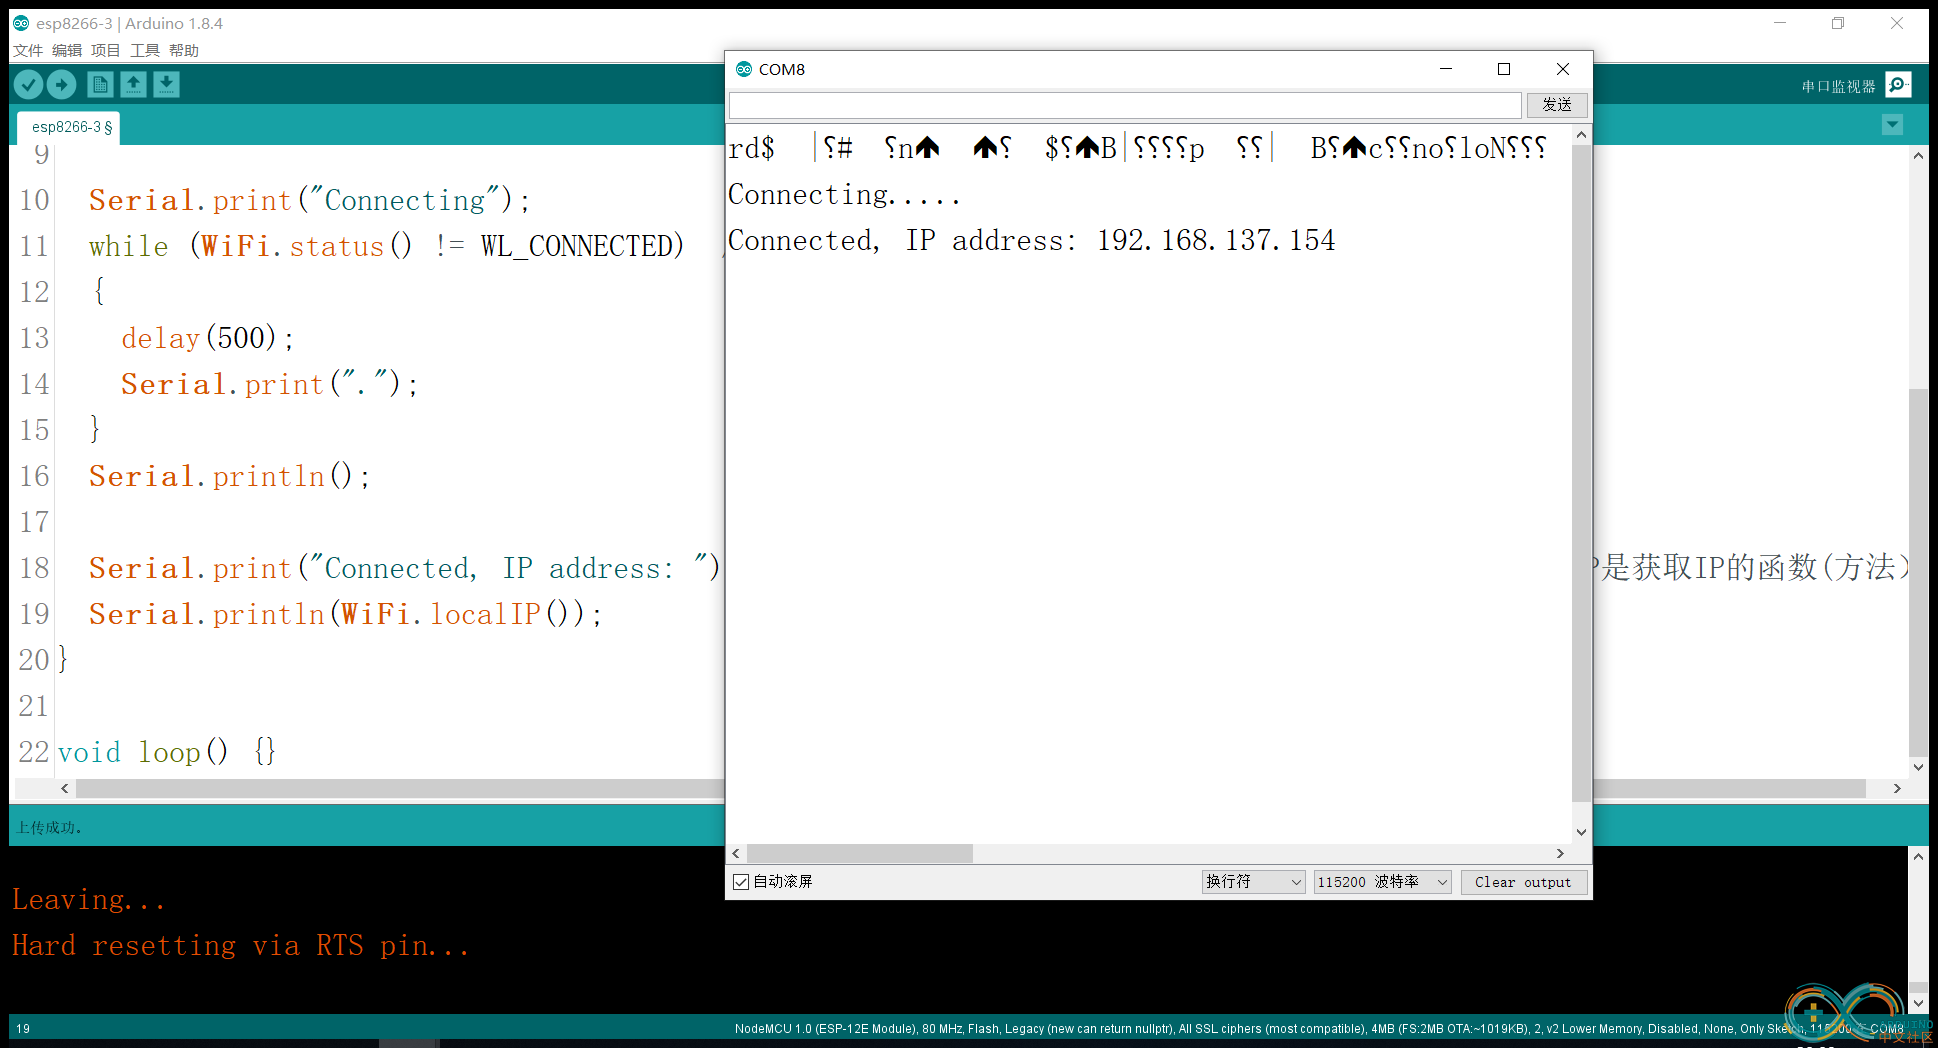The image size is (1938, 1048).
Task: Click console output scroll down arrow
Action: [1918, 1003]
